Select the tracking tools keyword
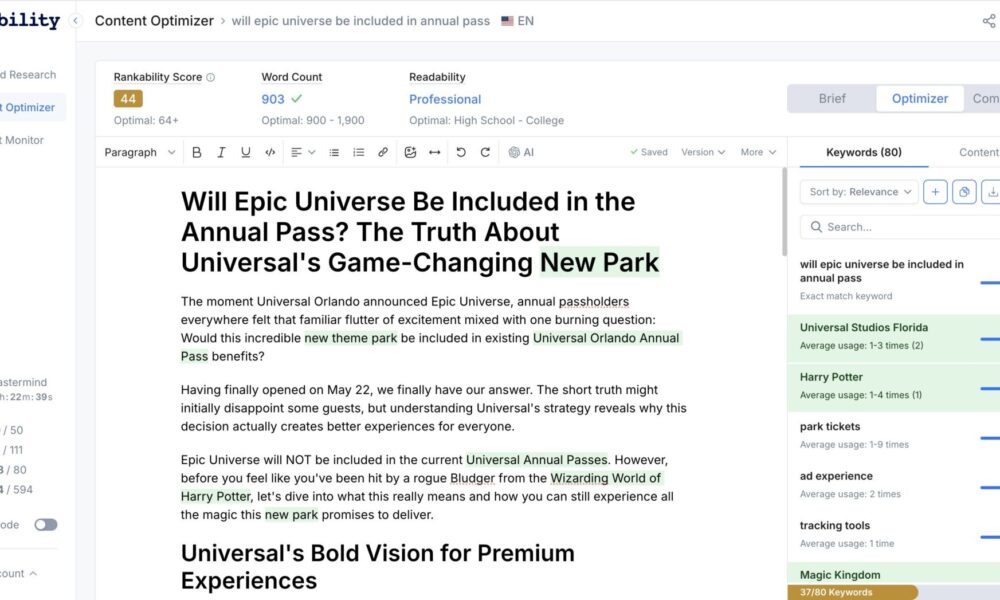 (x=893, y=534)
